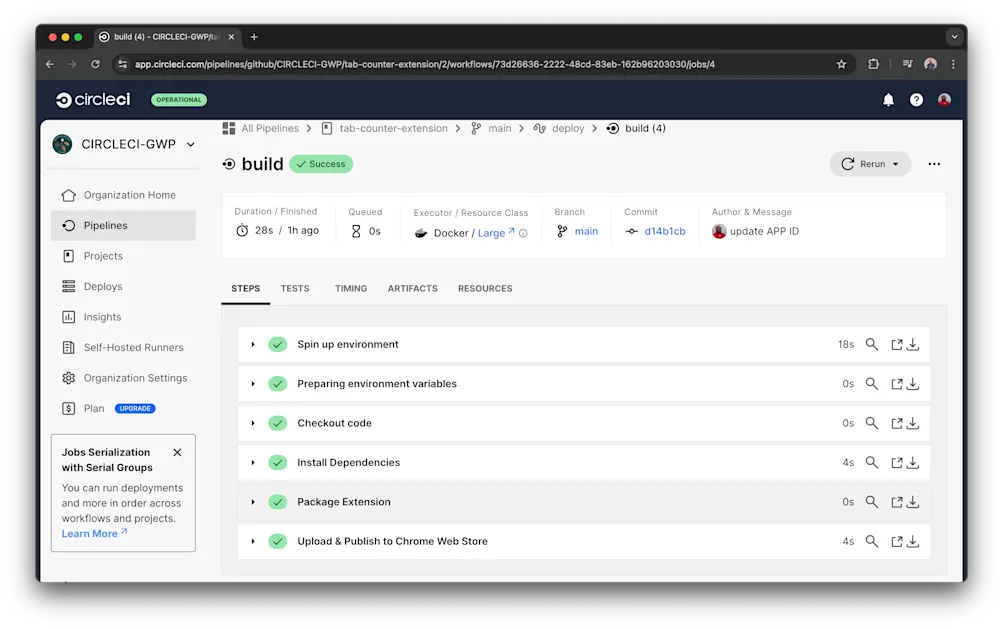Switch to the ARTIFACTS tab
The height and width of the screenshot is (629, 1003).
coord(412,288)
